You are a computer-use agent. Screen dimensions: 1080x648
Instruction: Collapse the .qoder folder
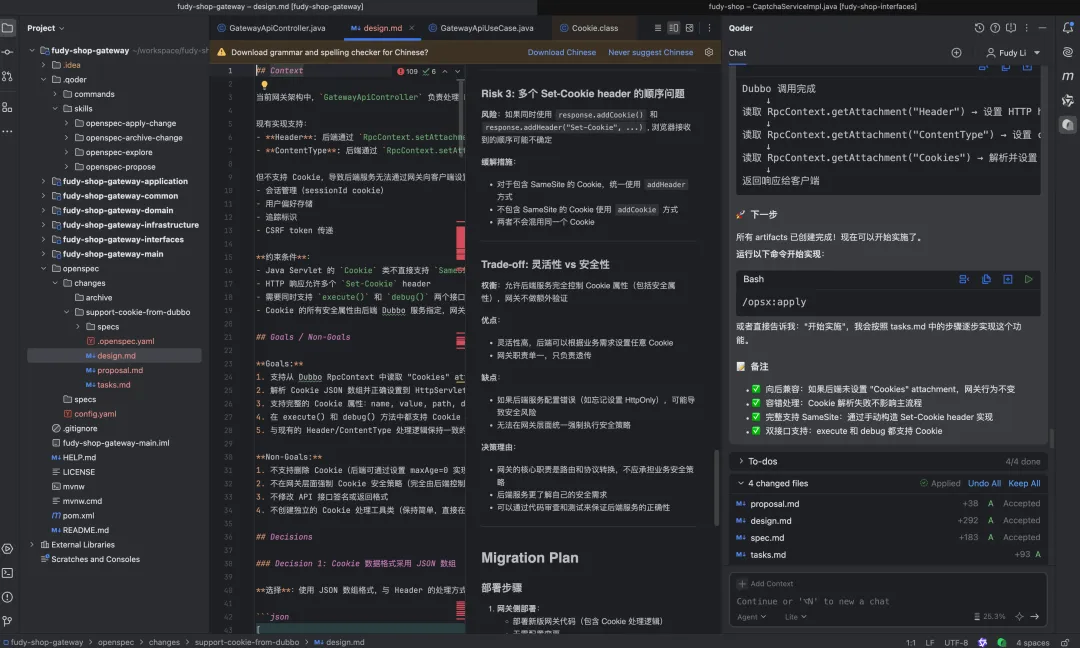pos(43,79)
